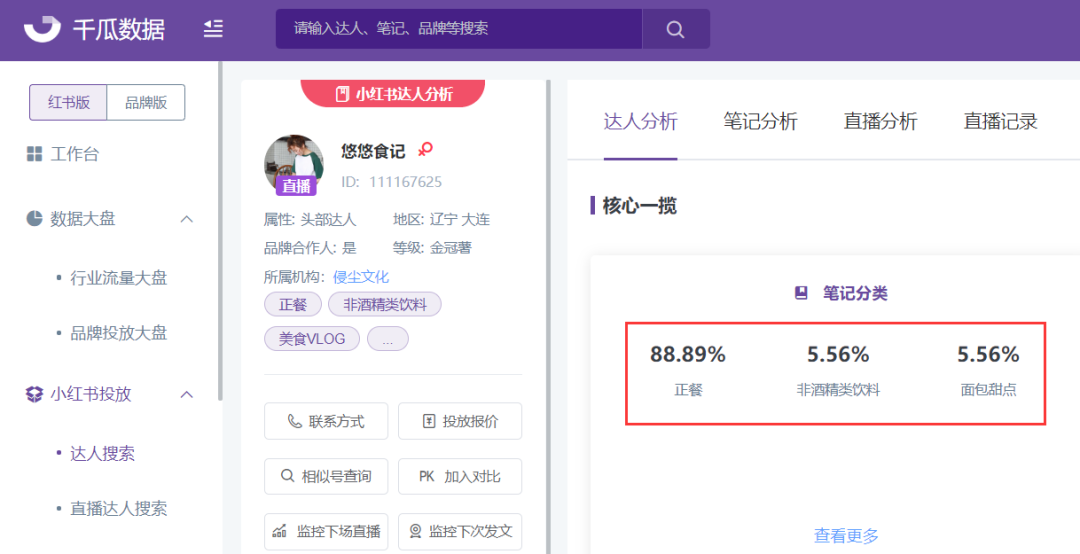Click the ID: 111167625 text
1080x554 pixels.
tap(392, 182)
